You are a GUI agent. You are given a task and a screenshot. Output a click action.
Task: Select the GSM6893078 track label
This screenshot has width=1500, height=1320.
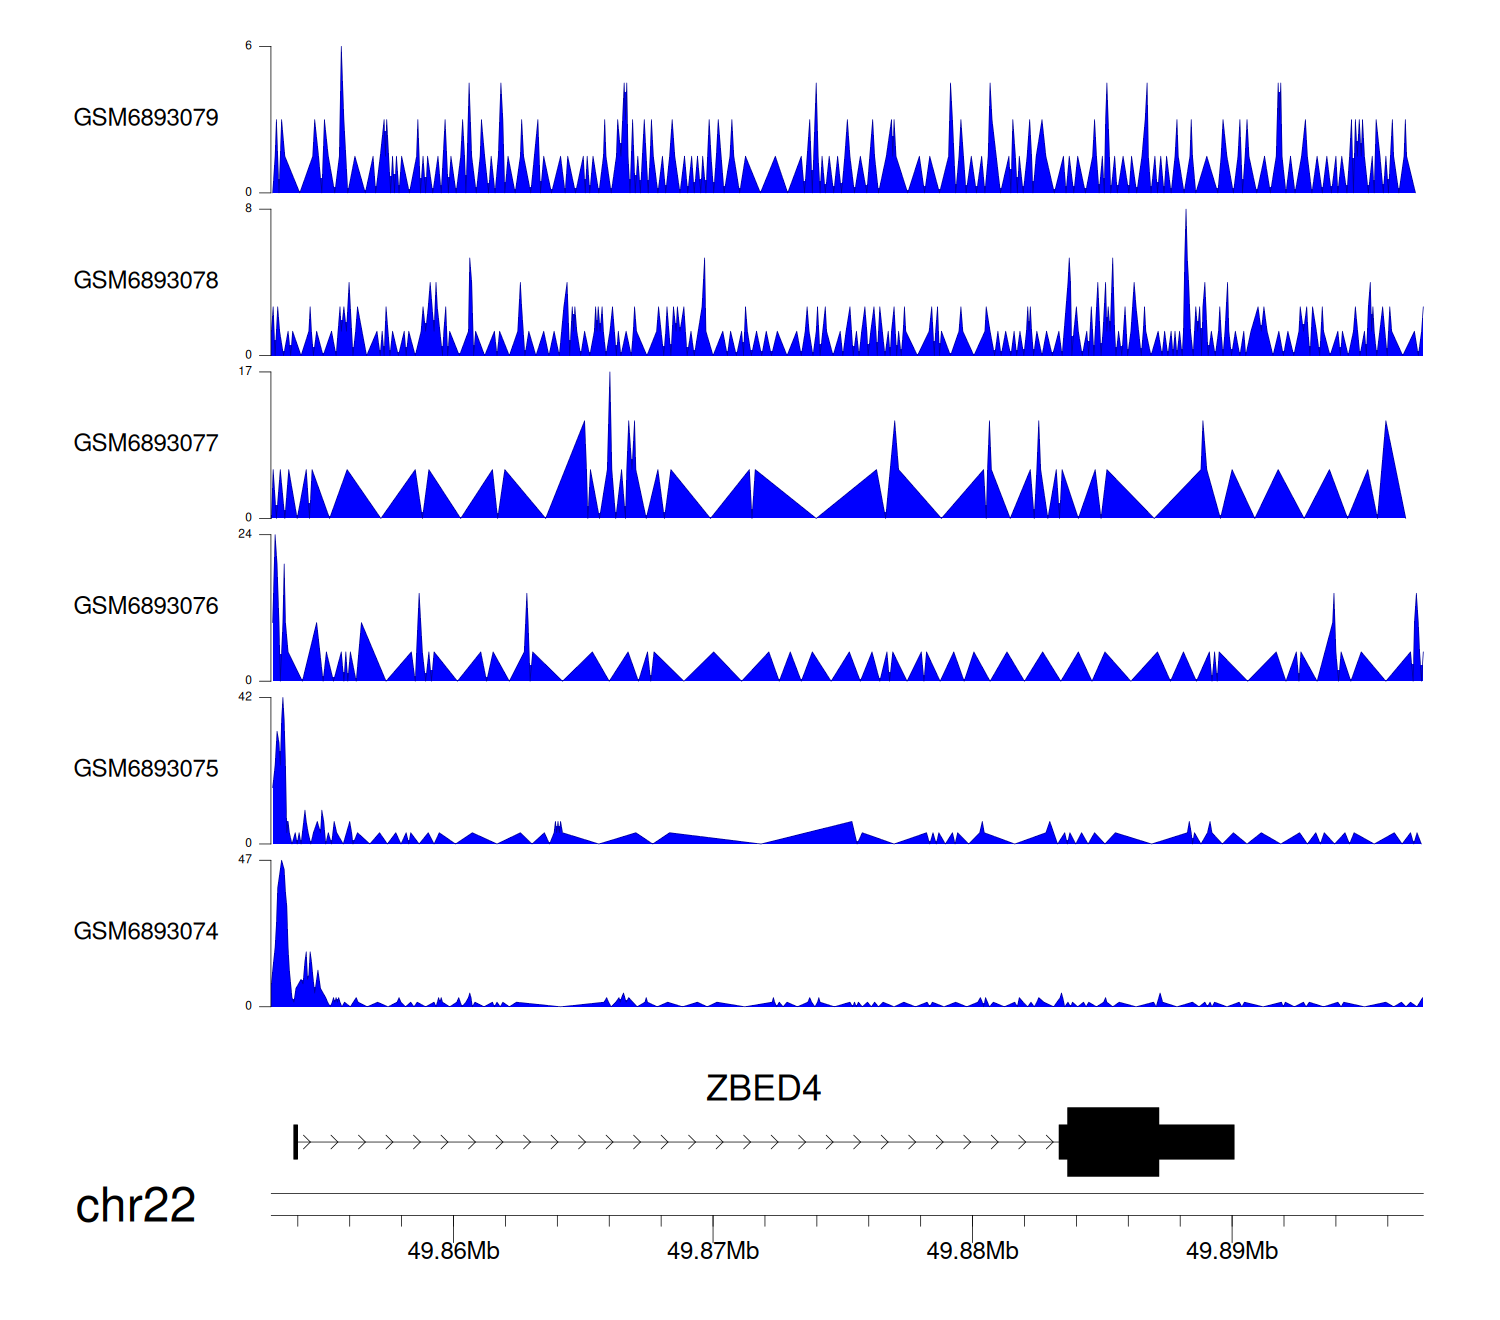146,281
